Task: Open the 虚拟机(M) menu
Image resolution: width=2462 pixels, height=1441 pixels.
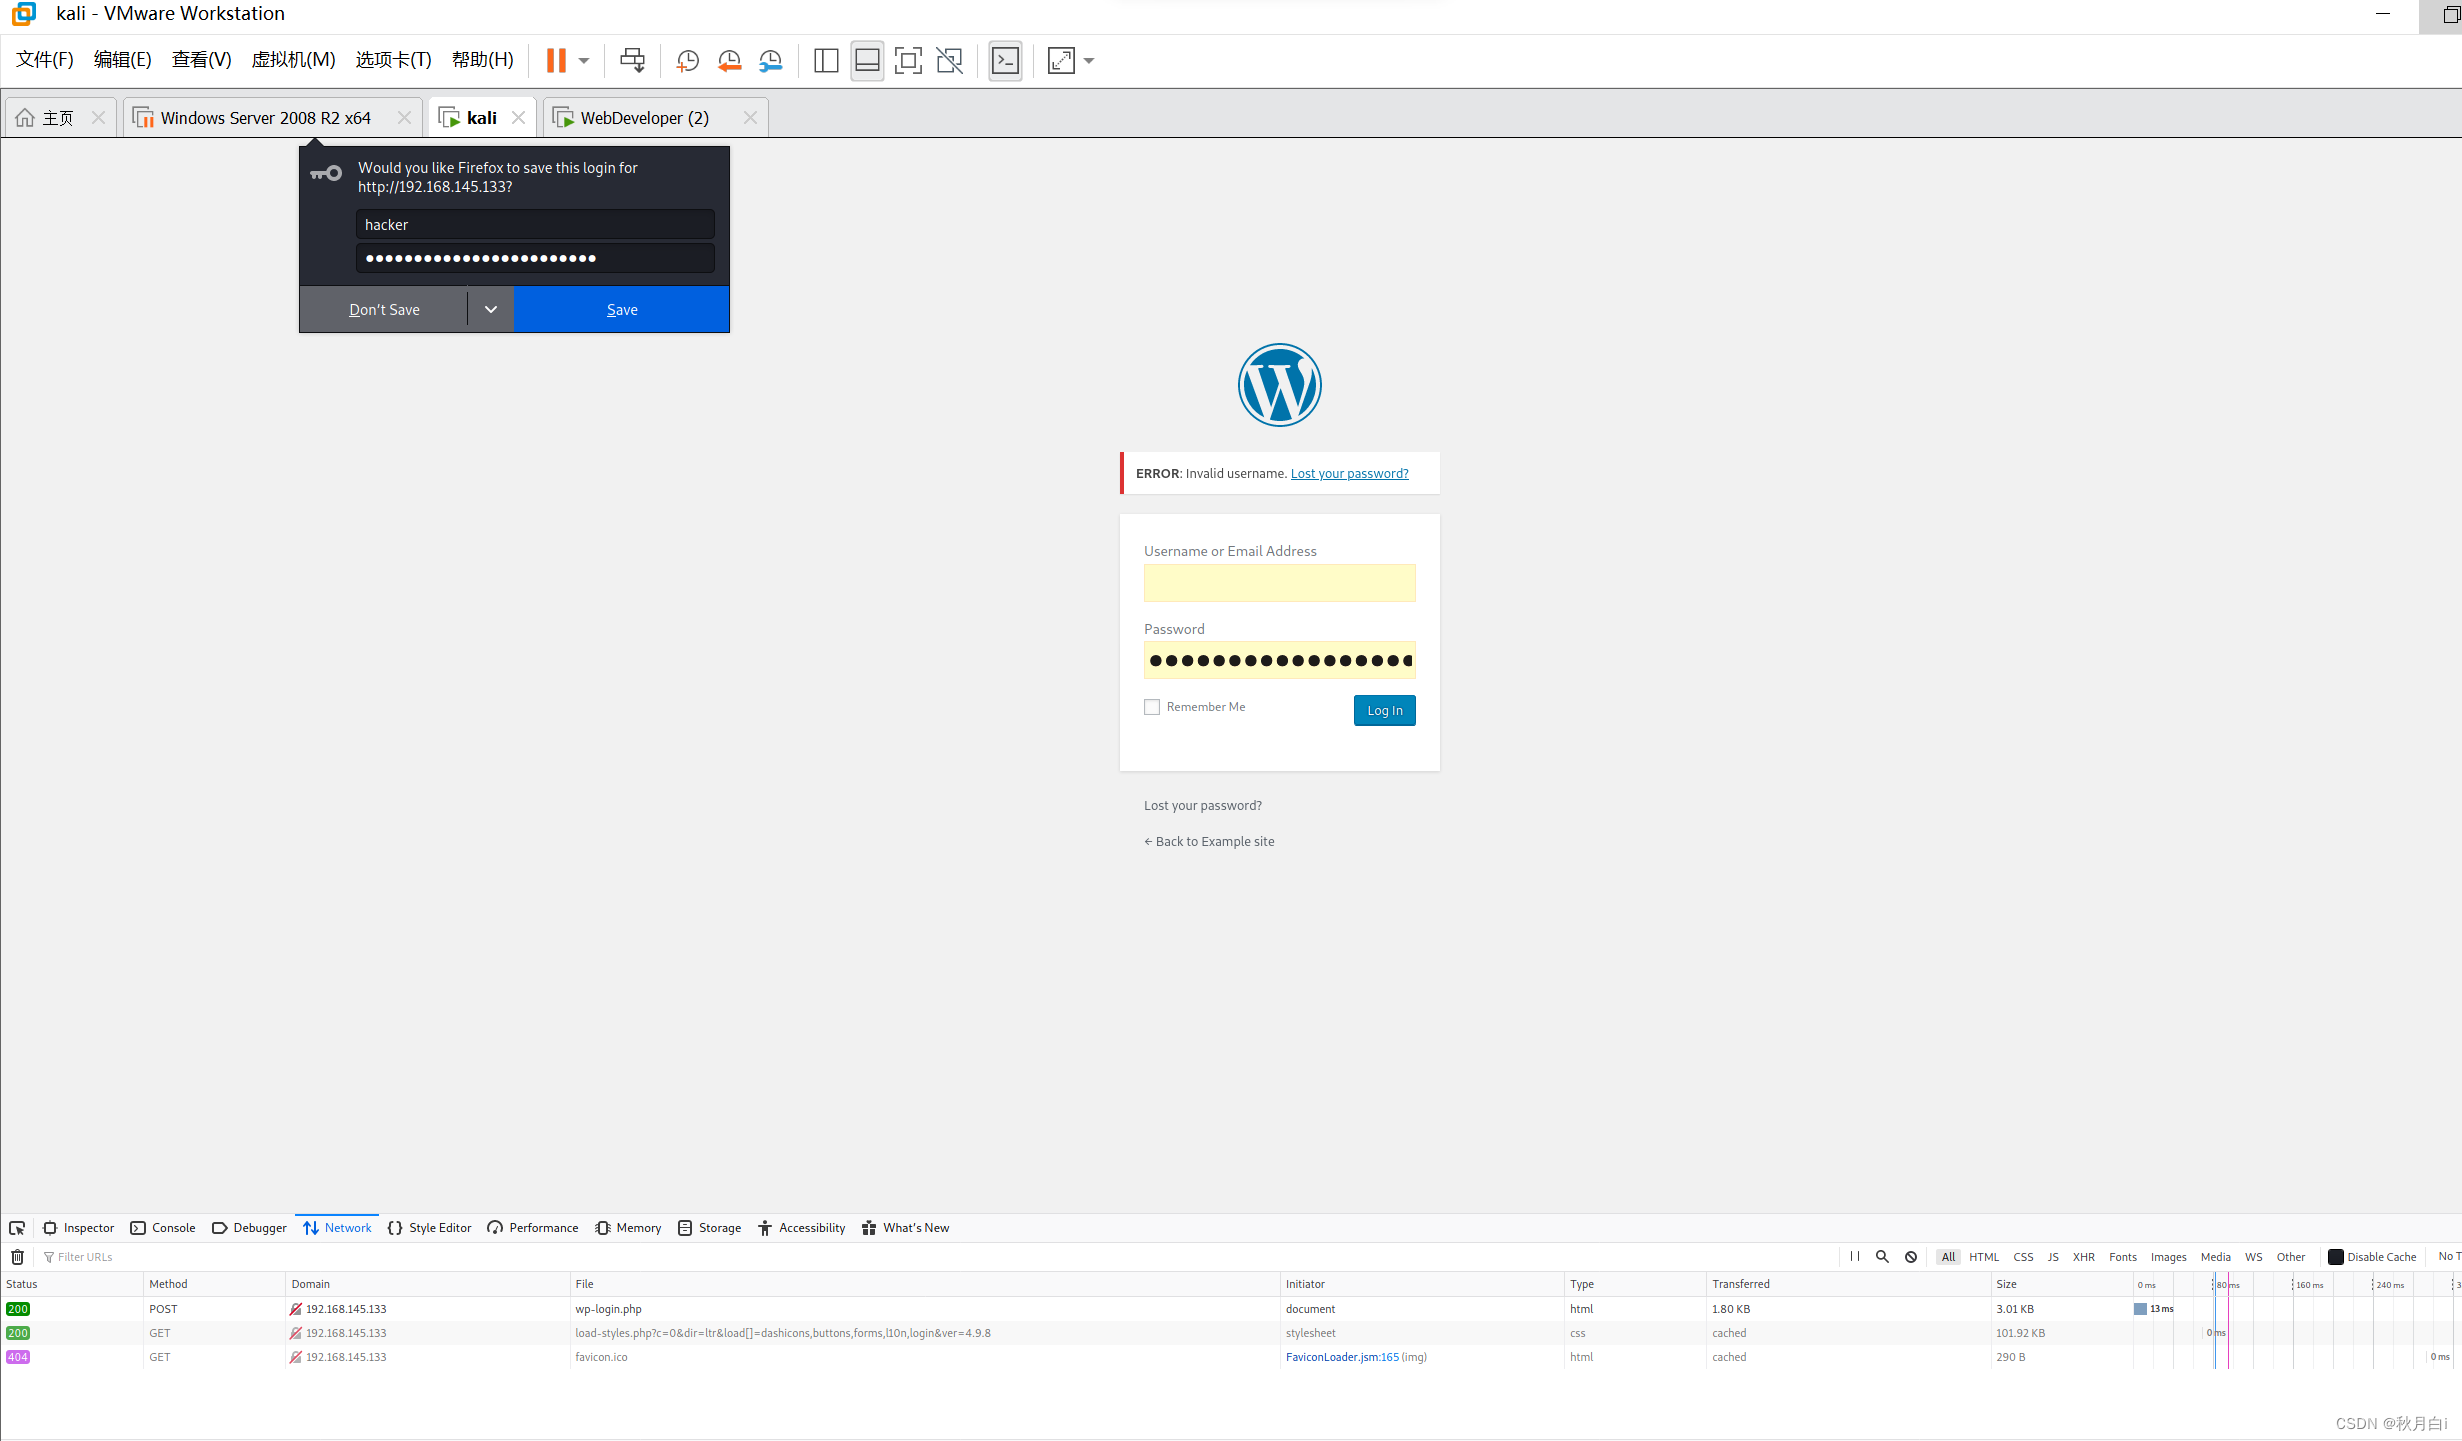Action: pos(293,59)
